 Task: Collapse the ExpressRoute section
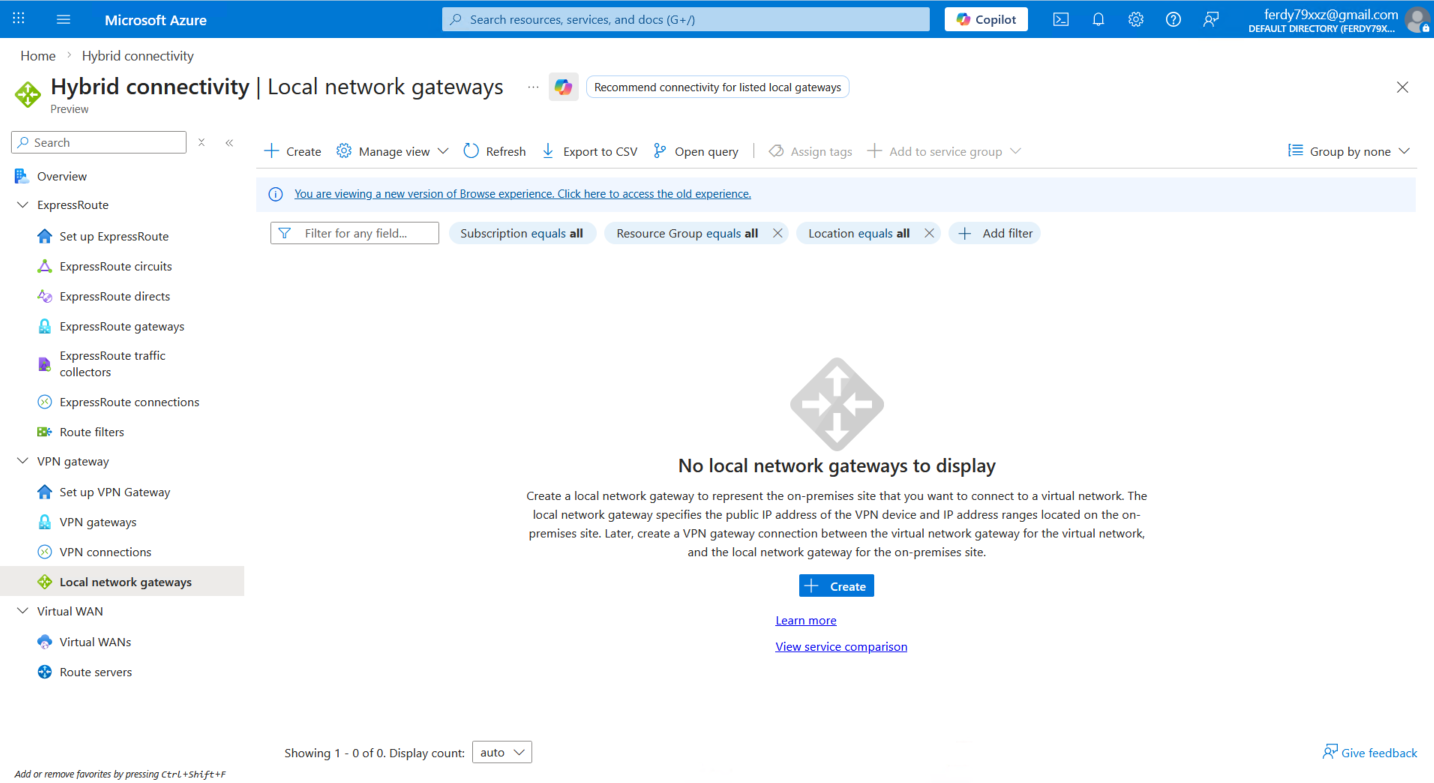coord(23,205)
